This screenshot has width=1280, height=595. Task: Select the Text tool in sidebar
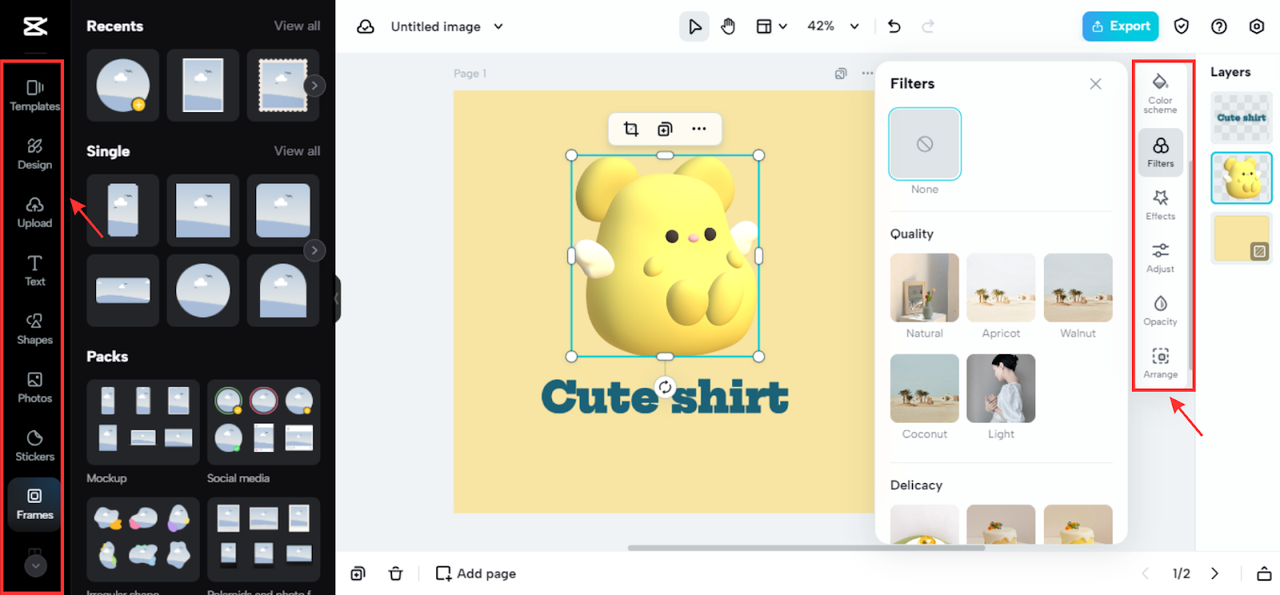point(35,270)
